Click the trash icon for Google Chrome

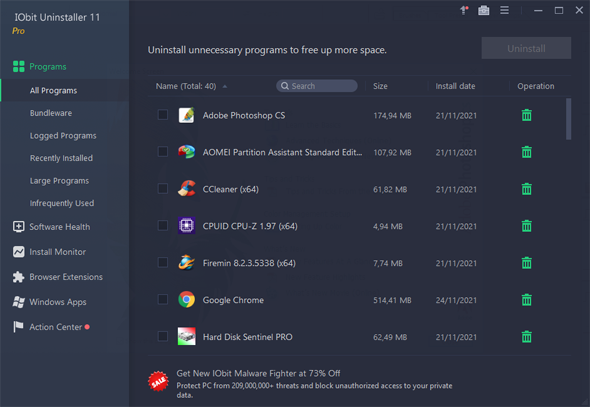click(x=526, y=300)
